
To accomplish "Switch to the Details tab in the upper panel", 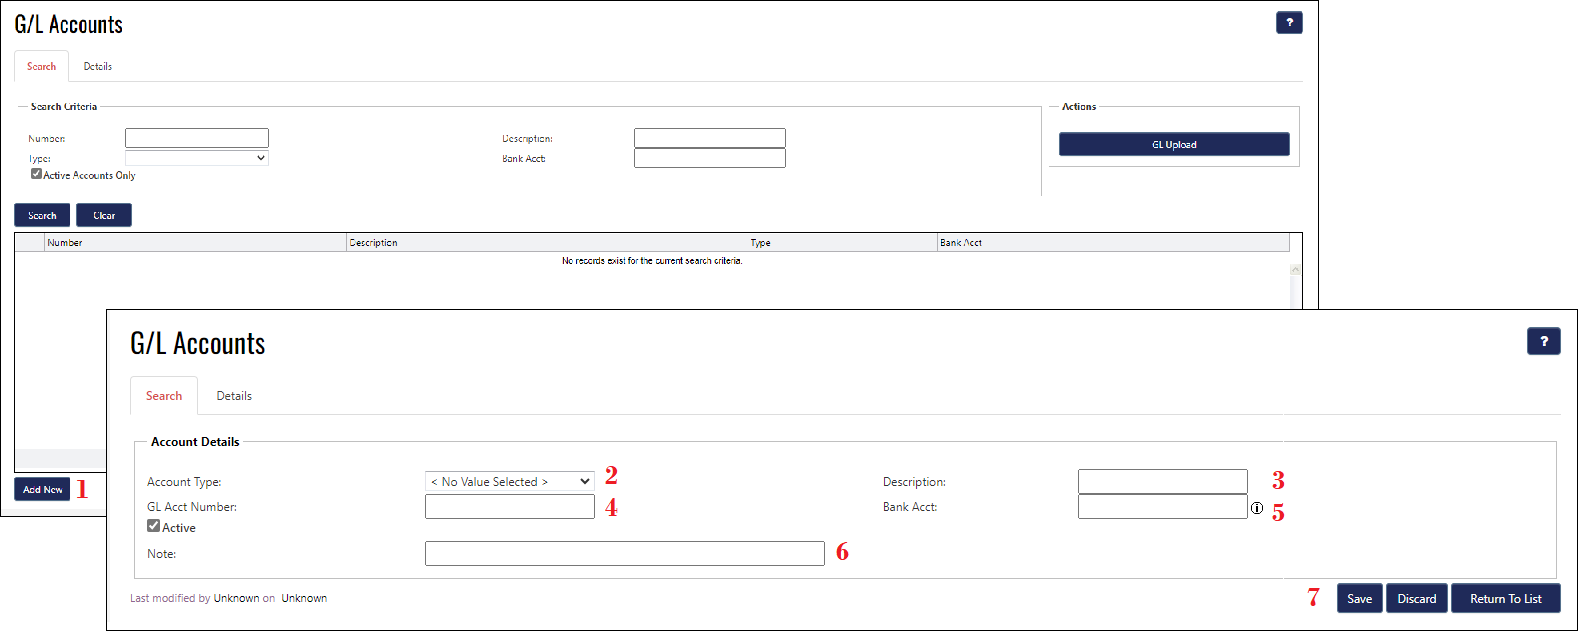I will (x=98, y=67).
